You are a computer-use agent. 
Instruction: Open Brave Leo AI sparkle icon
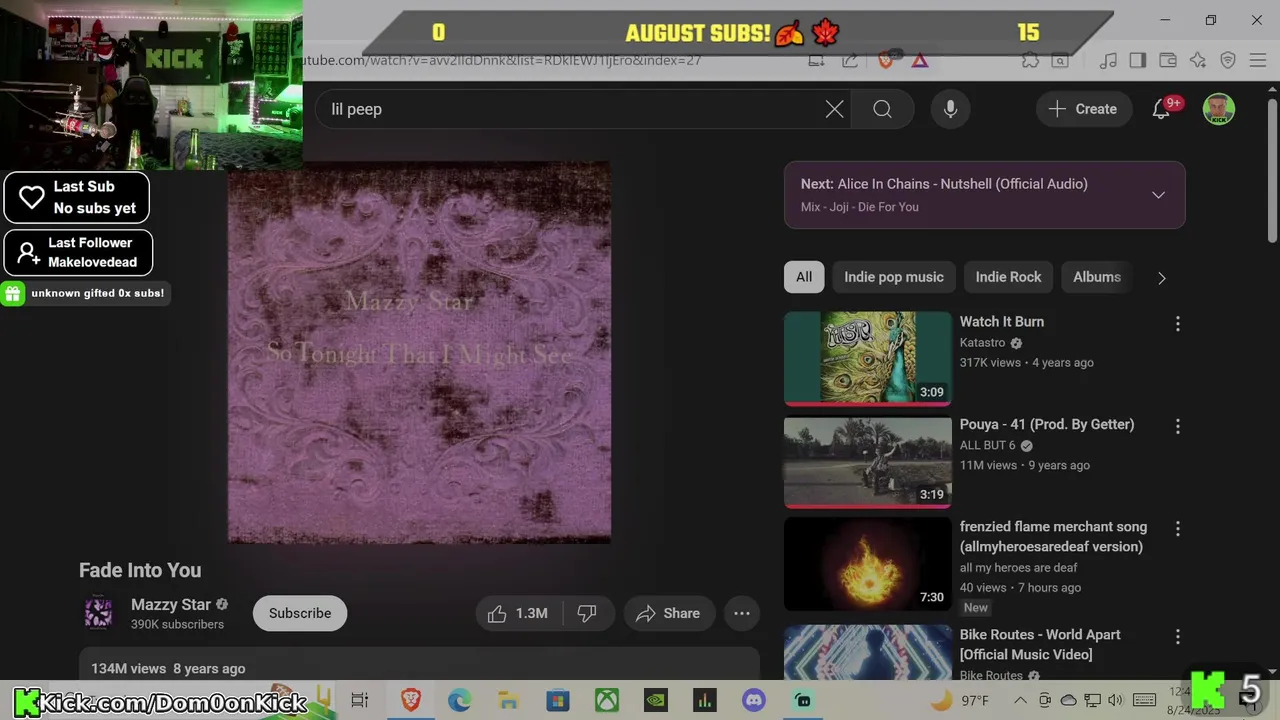coord(1198,60)
